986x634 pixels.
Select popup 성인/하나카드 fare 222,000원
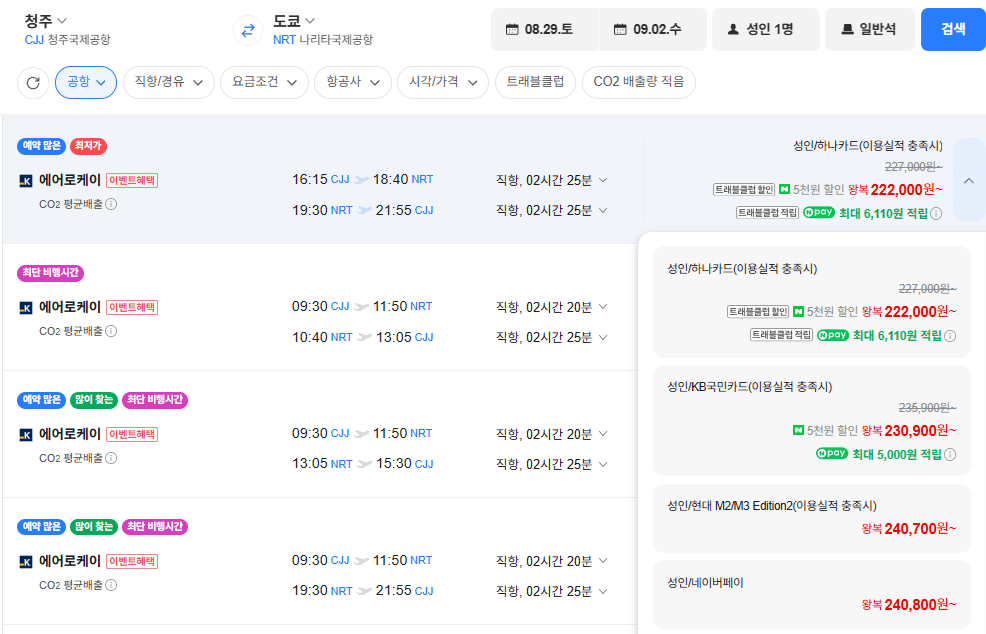click(x=812, y=302)
